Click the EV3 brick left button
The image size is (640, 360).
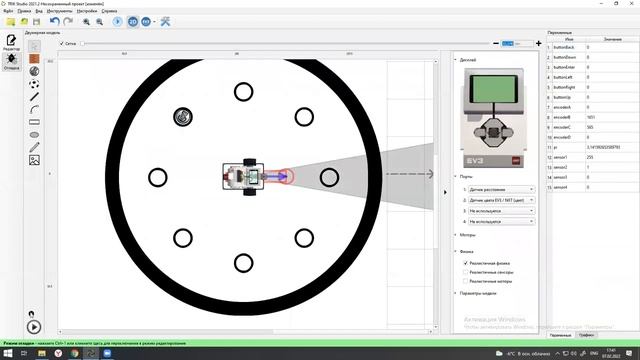coord(480,132)
